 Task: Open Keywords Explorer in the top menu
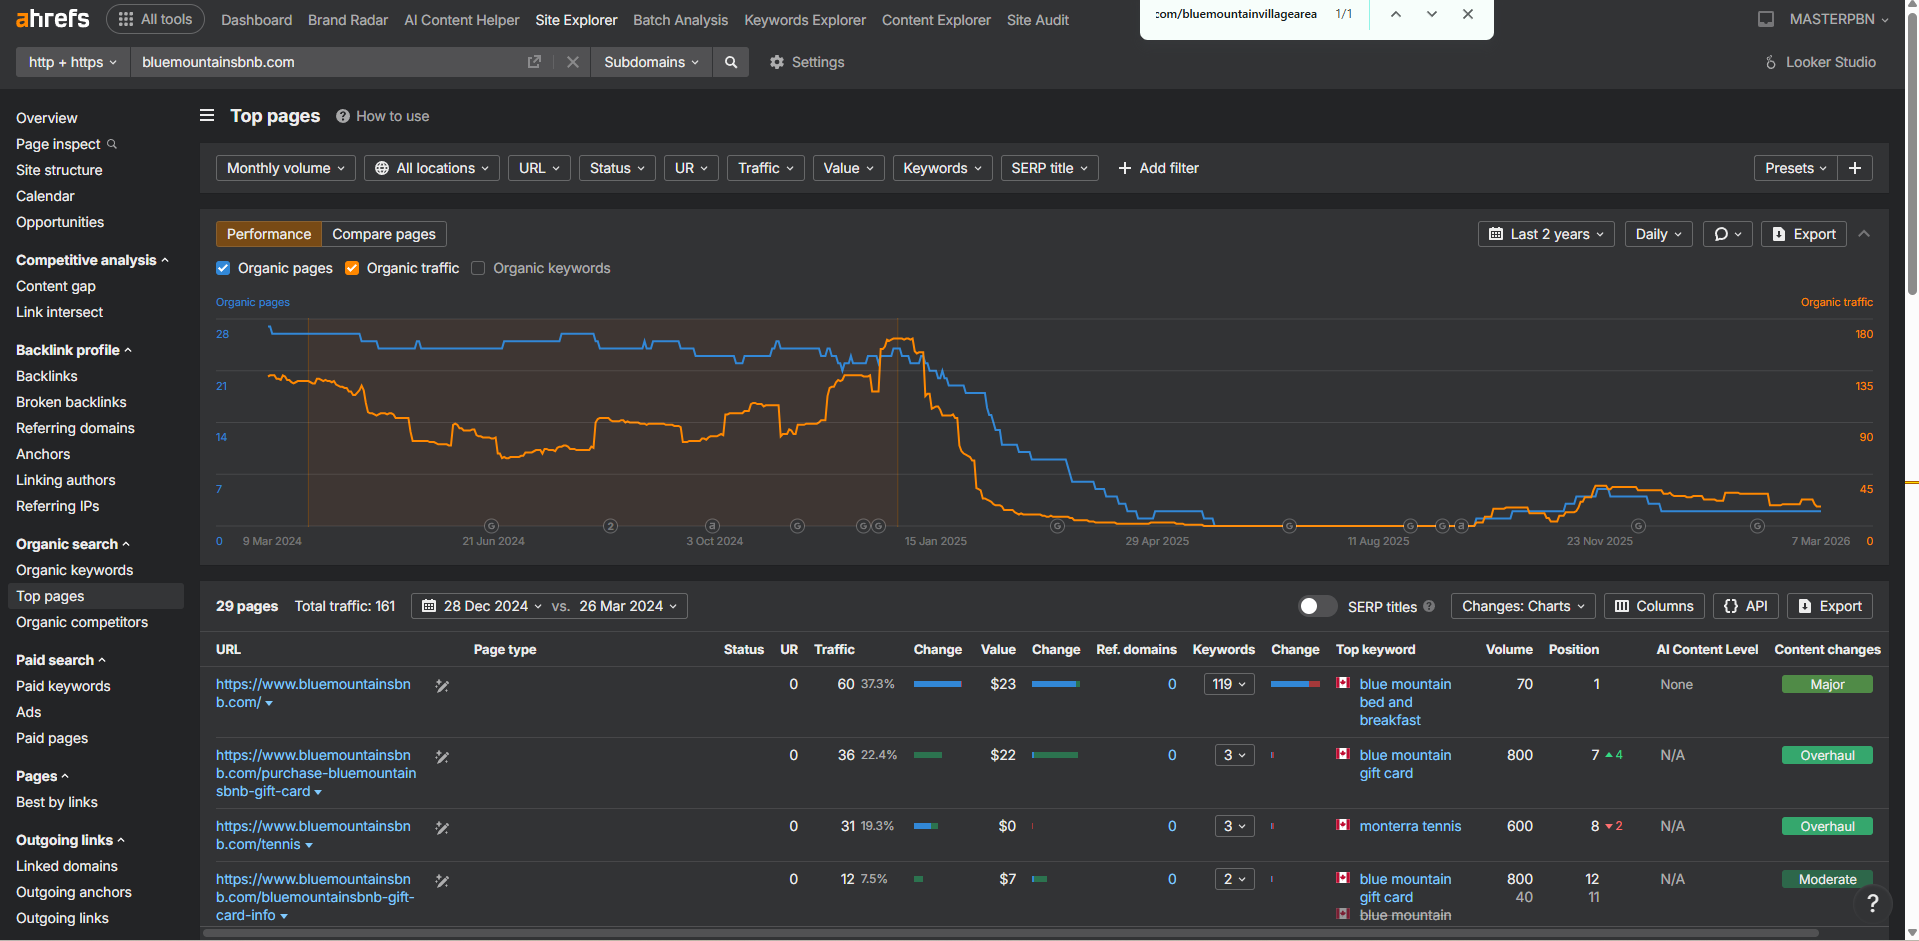[805, 20]
